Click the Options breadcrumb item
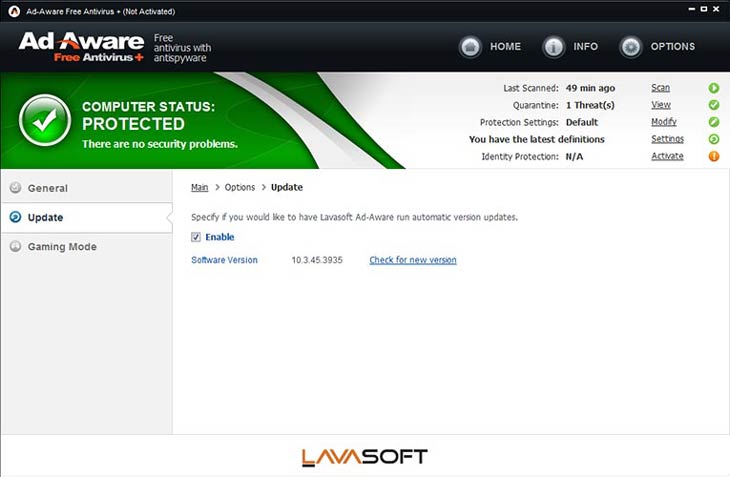This screenshot has width=730, height=477. (240, 188)
